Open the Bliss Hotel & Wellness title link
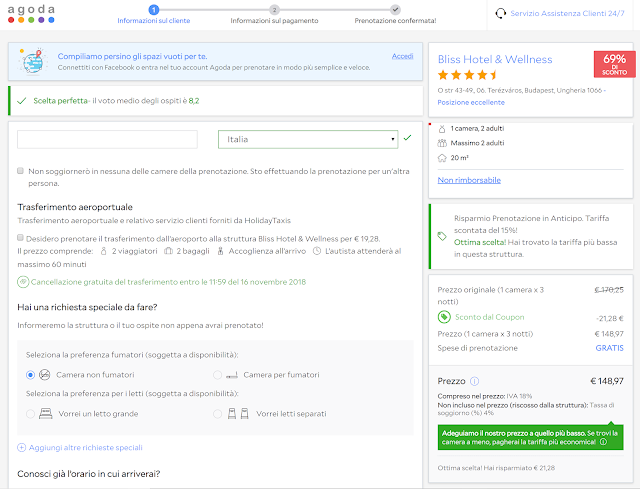 pyautogui.click(x=495, y=60)
